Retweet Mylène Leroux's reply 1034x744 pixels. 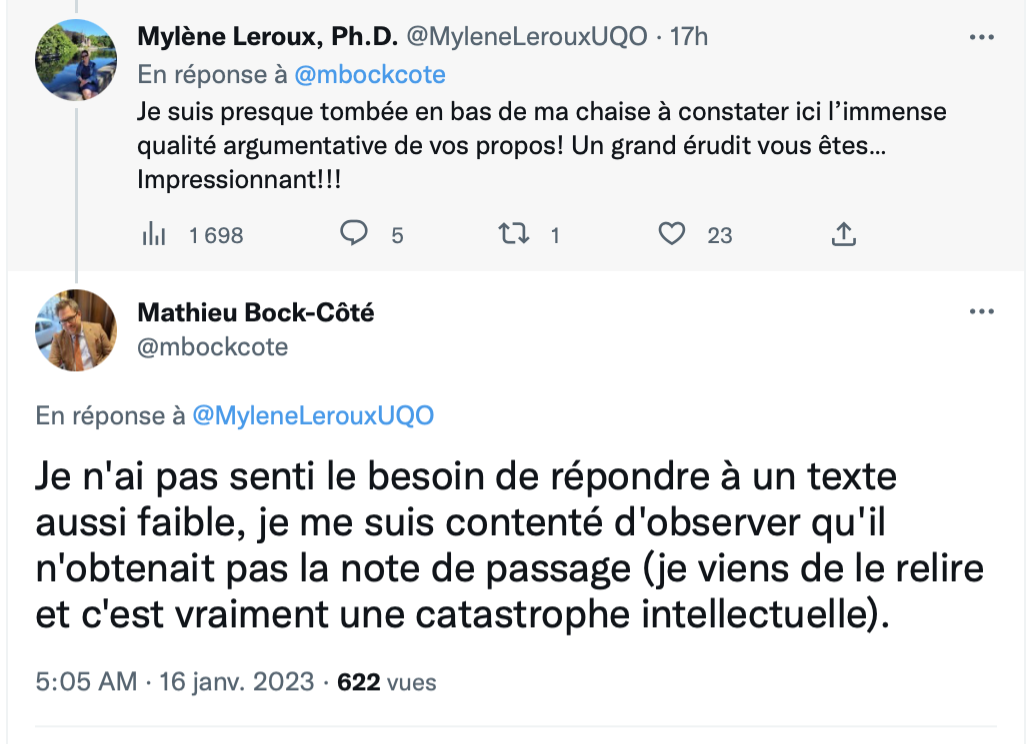pos(514,233)
